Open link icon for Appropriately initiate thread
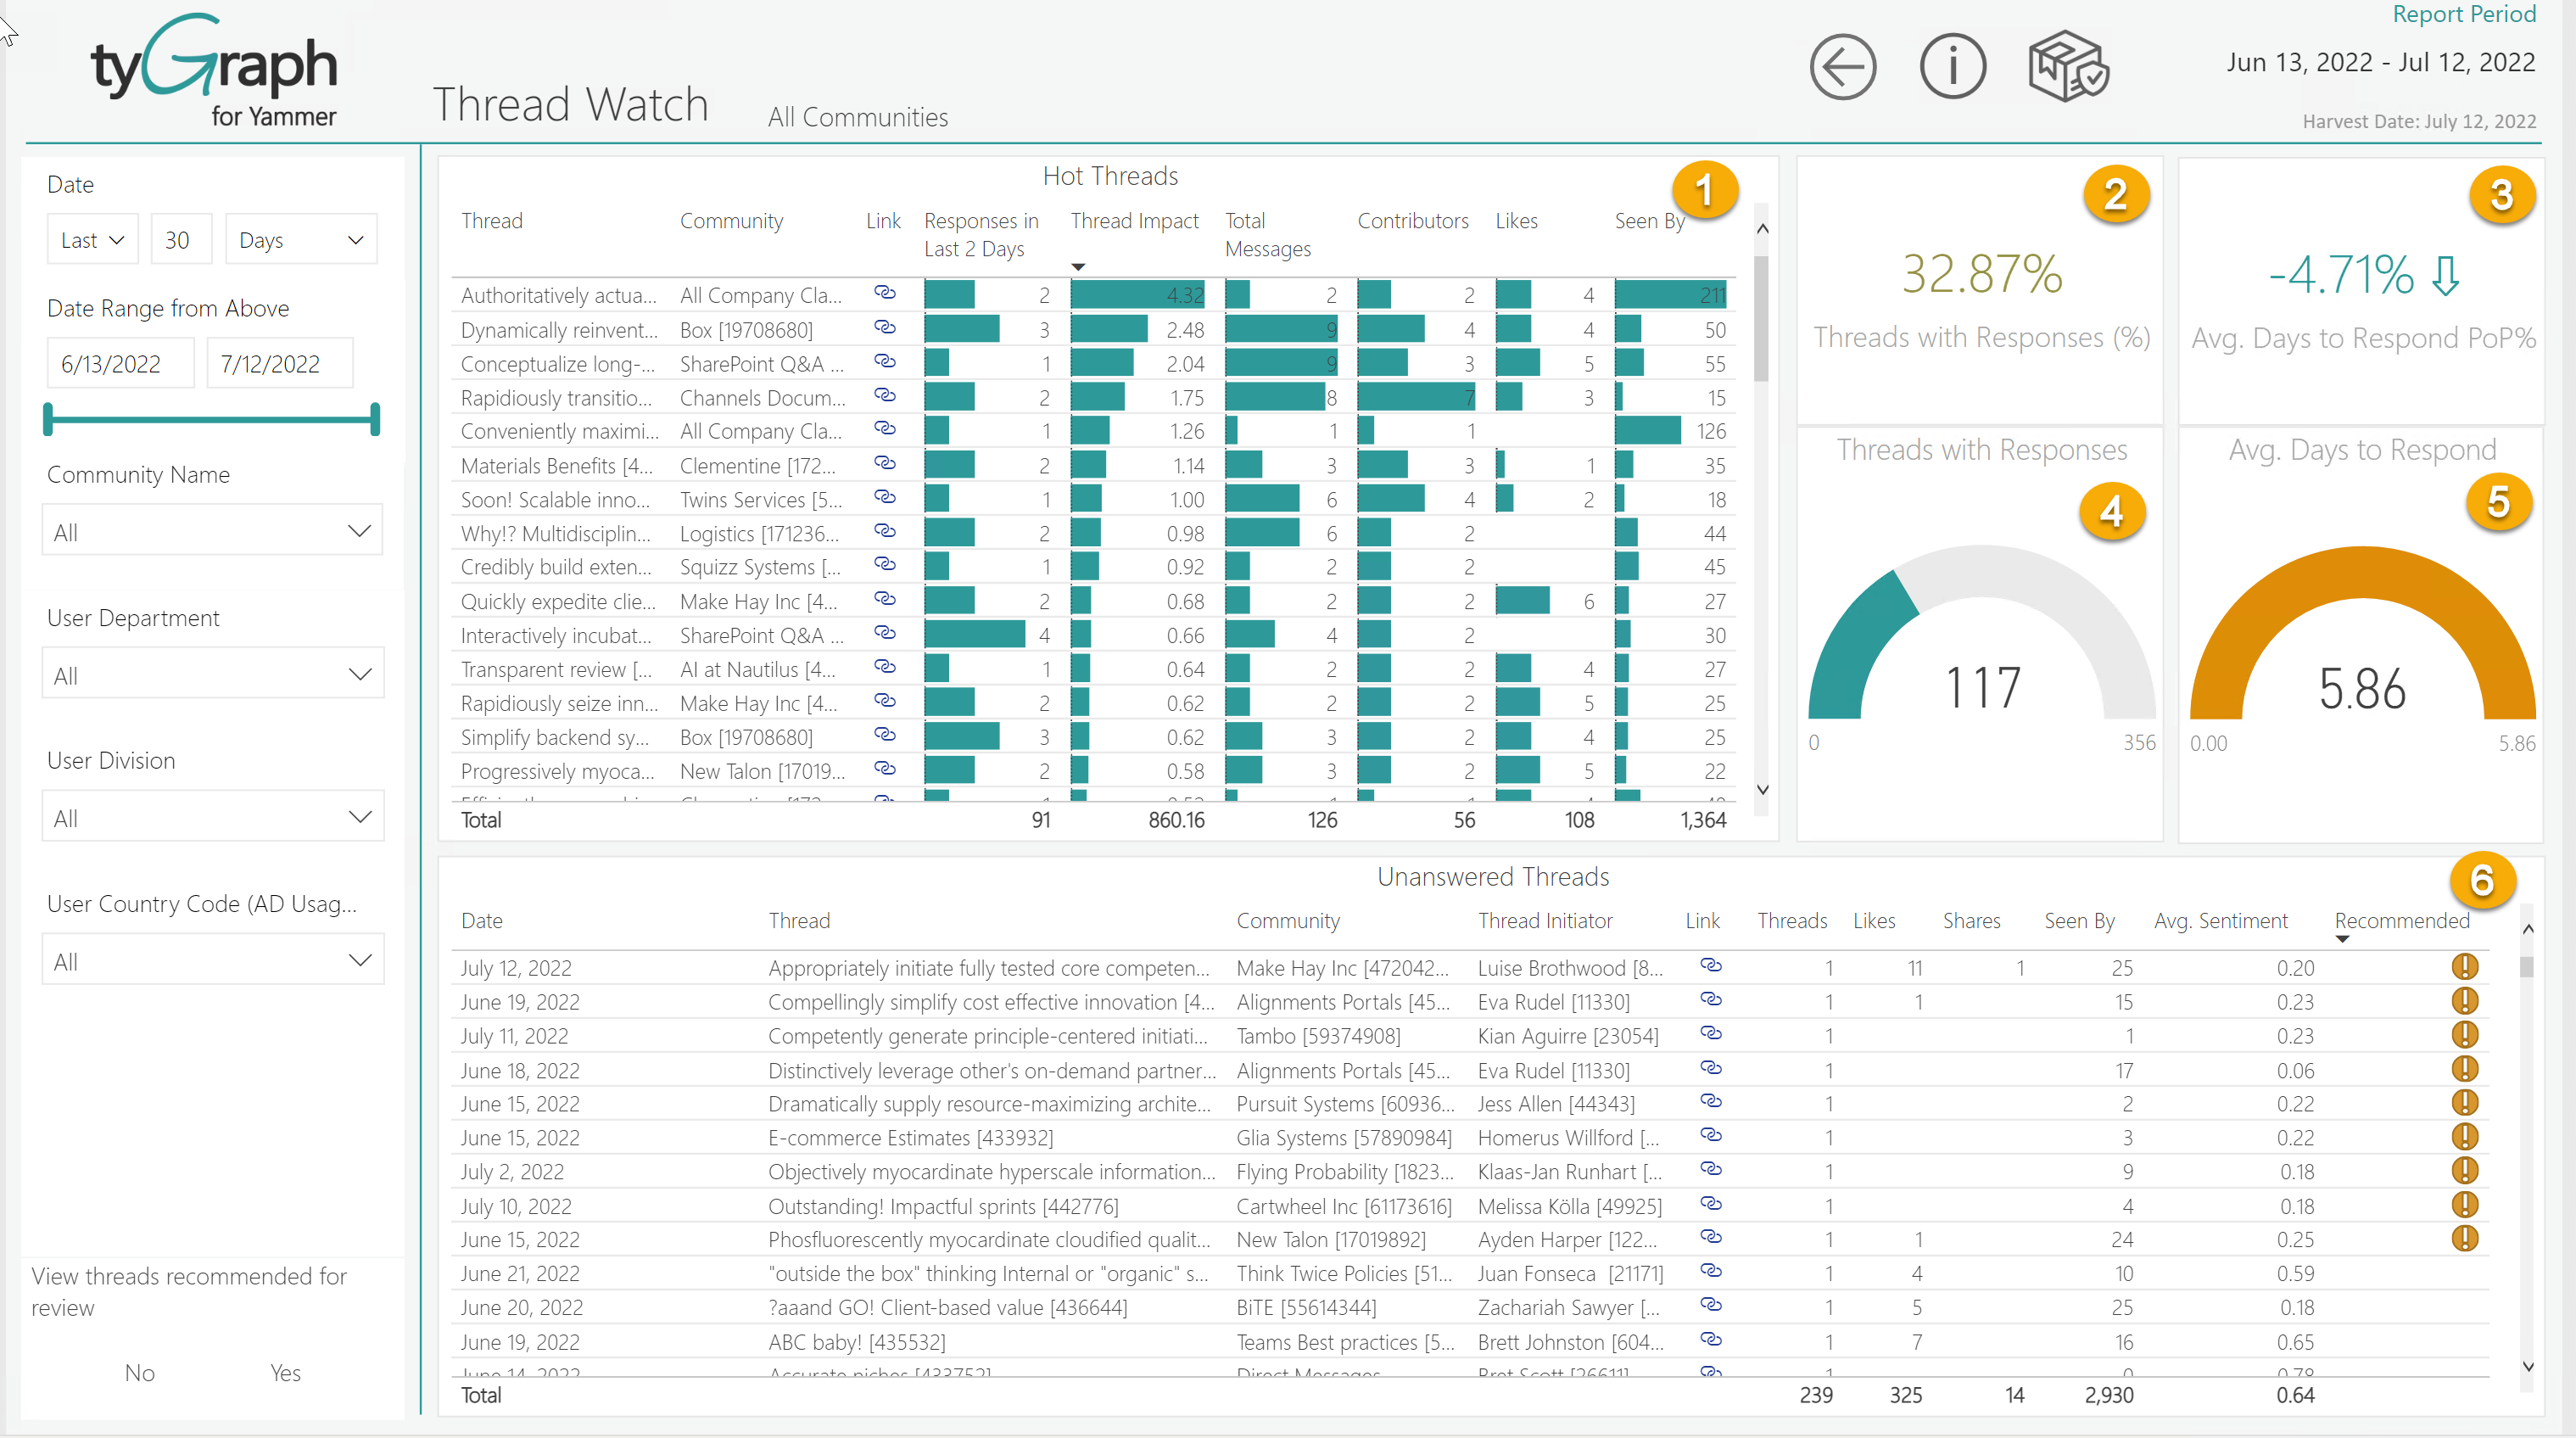 tap(1711, 966)
